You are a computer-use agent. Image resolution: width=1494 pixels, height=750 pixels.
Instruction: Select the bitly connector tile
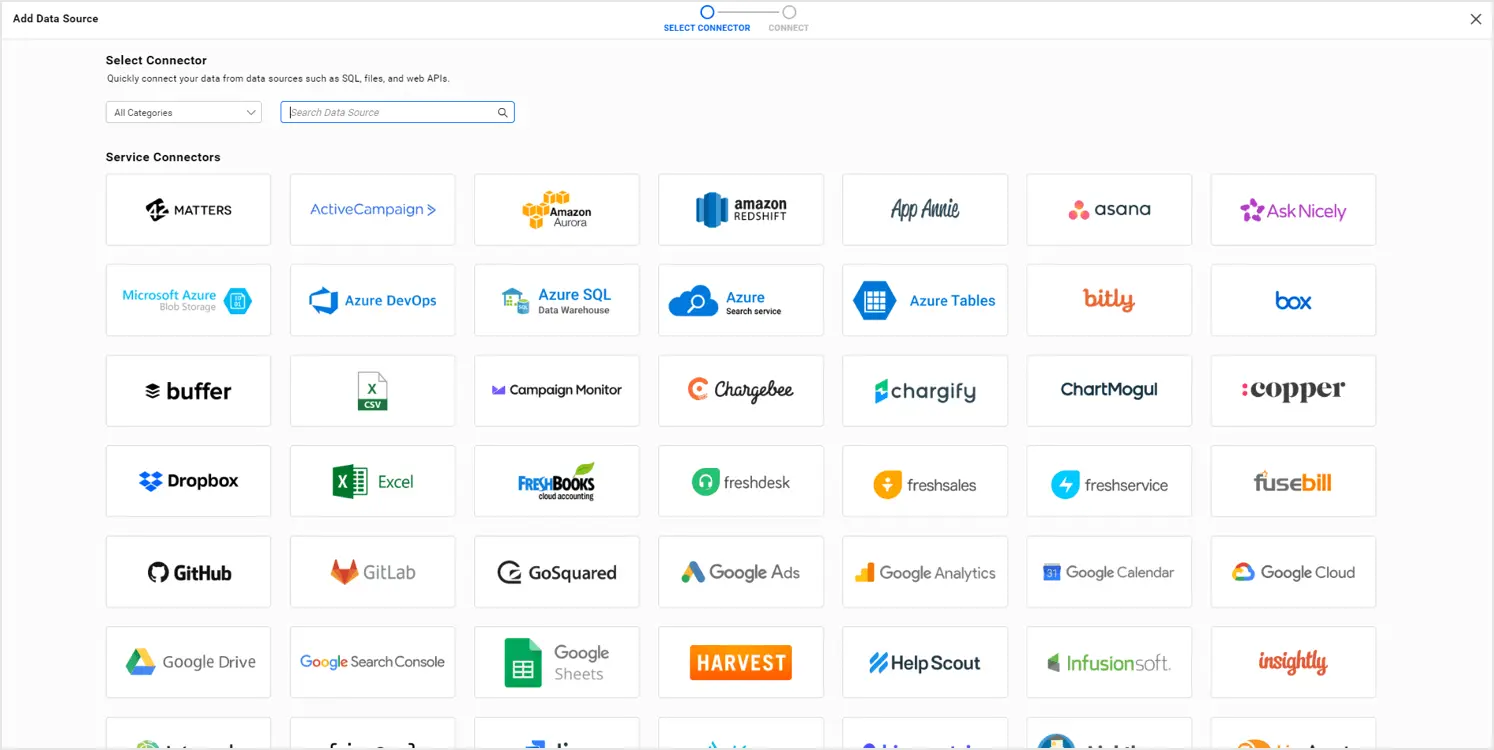tap(1108, 300)
